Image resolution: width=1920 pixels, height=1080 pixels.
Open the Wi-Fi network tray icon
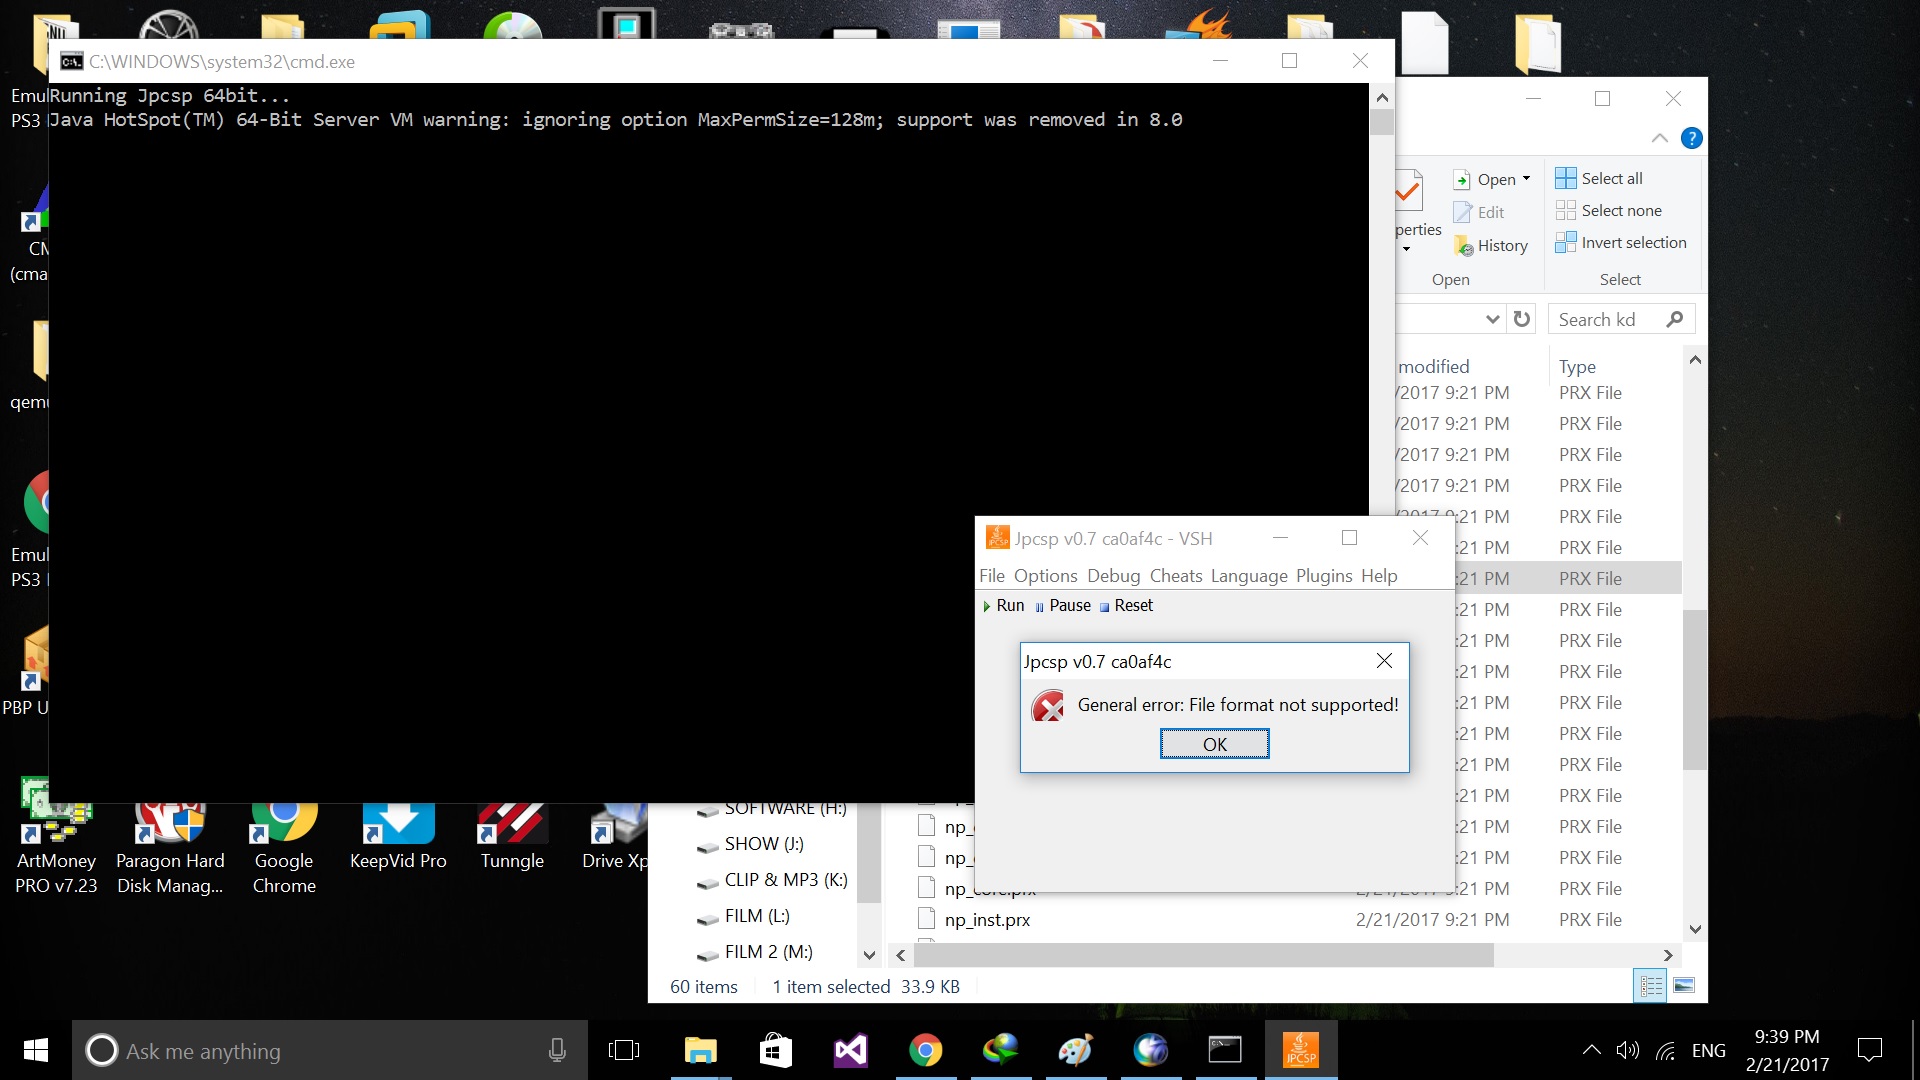tap(1665, 1050)
